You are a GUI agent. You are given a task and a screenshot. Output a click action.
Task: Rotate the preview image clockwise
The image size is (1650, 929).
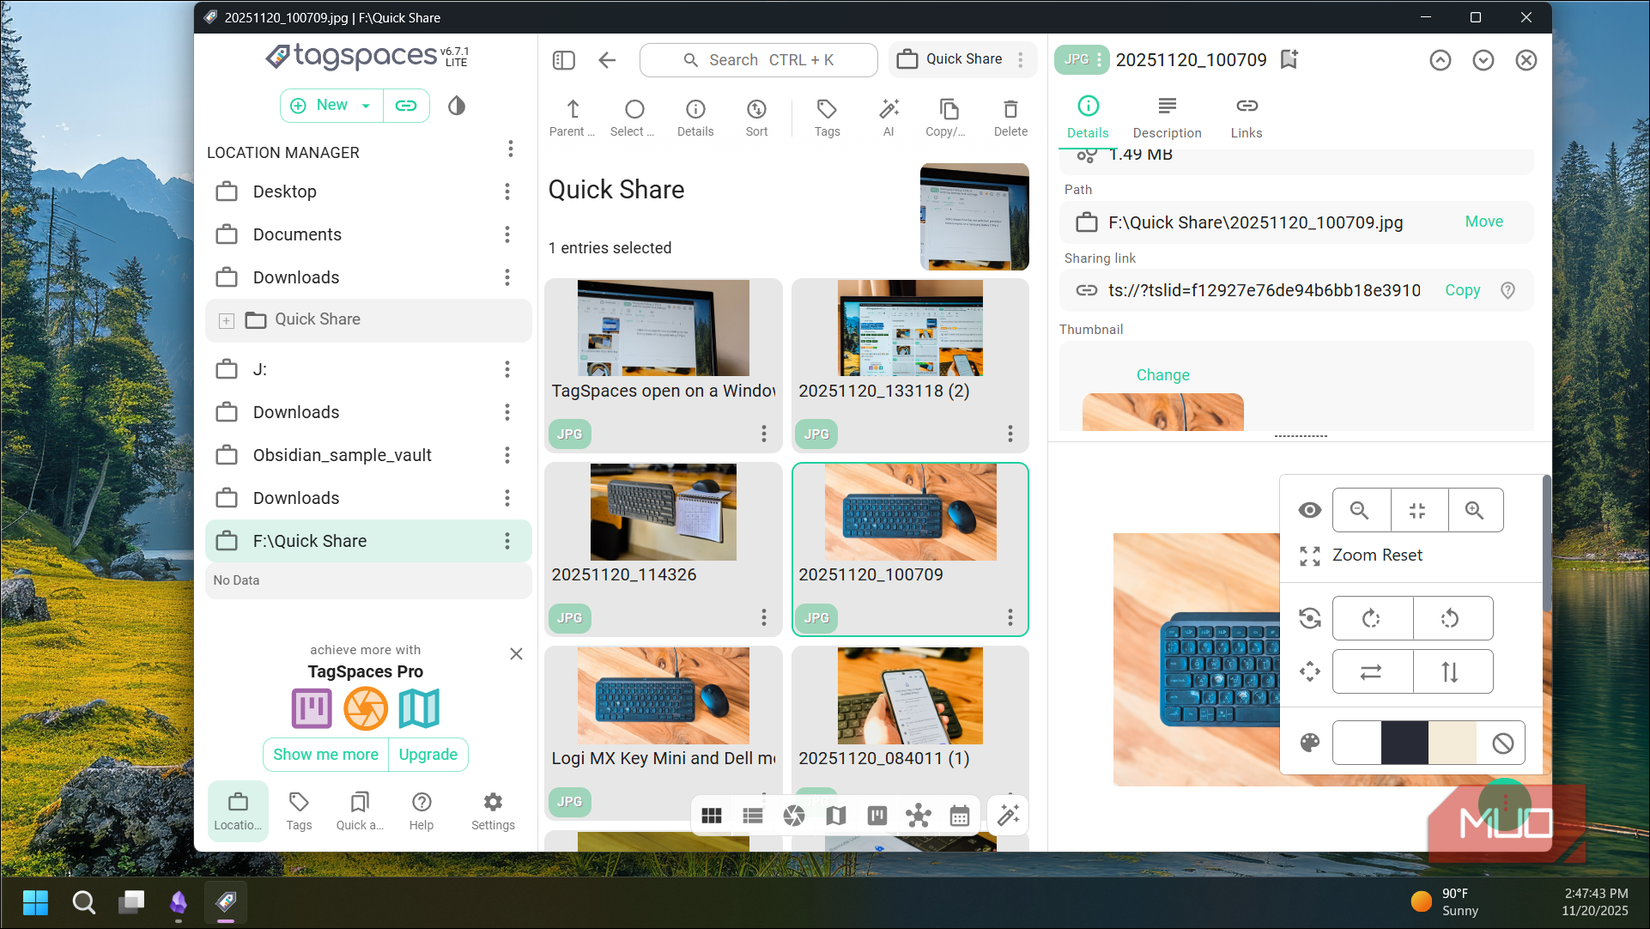click(x=1372, y=618)
